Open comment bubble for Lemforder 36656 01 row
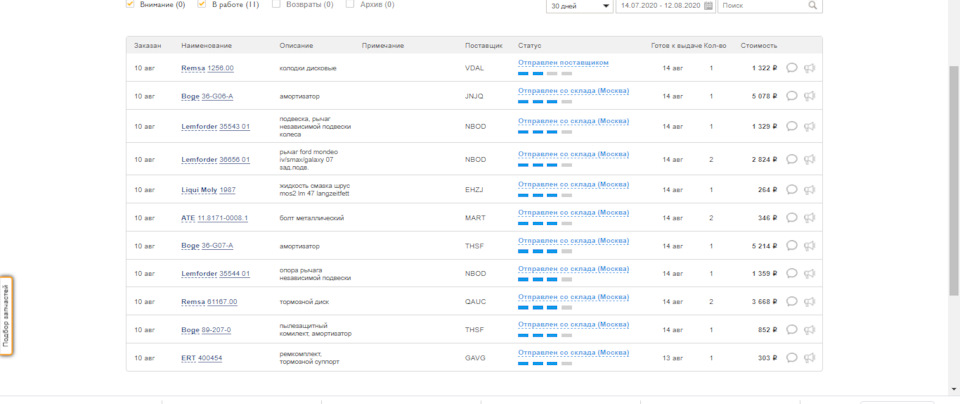960x404 pixels. point(791,159)
